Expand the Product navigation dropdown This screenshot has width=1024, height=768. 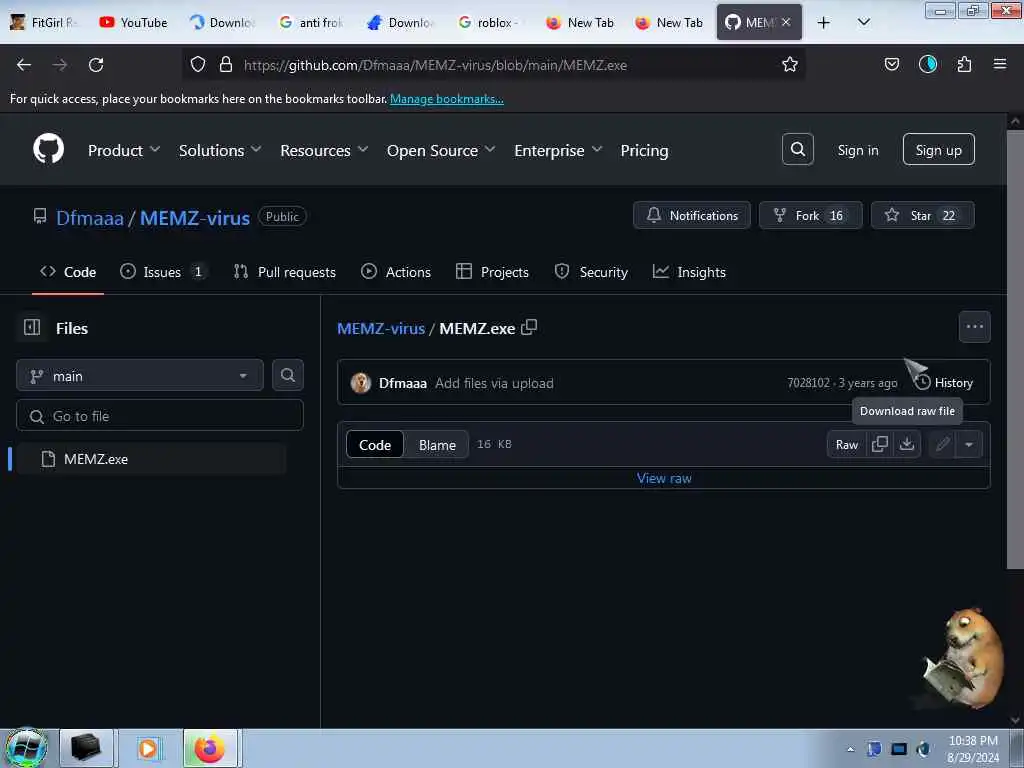(x=124, y=150)
